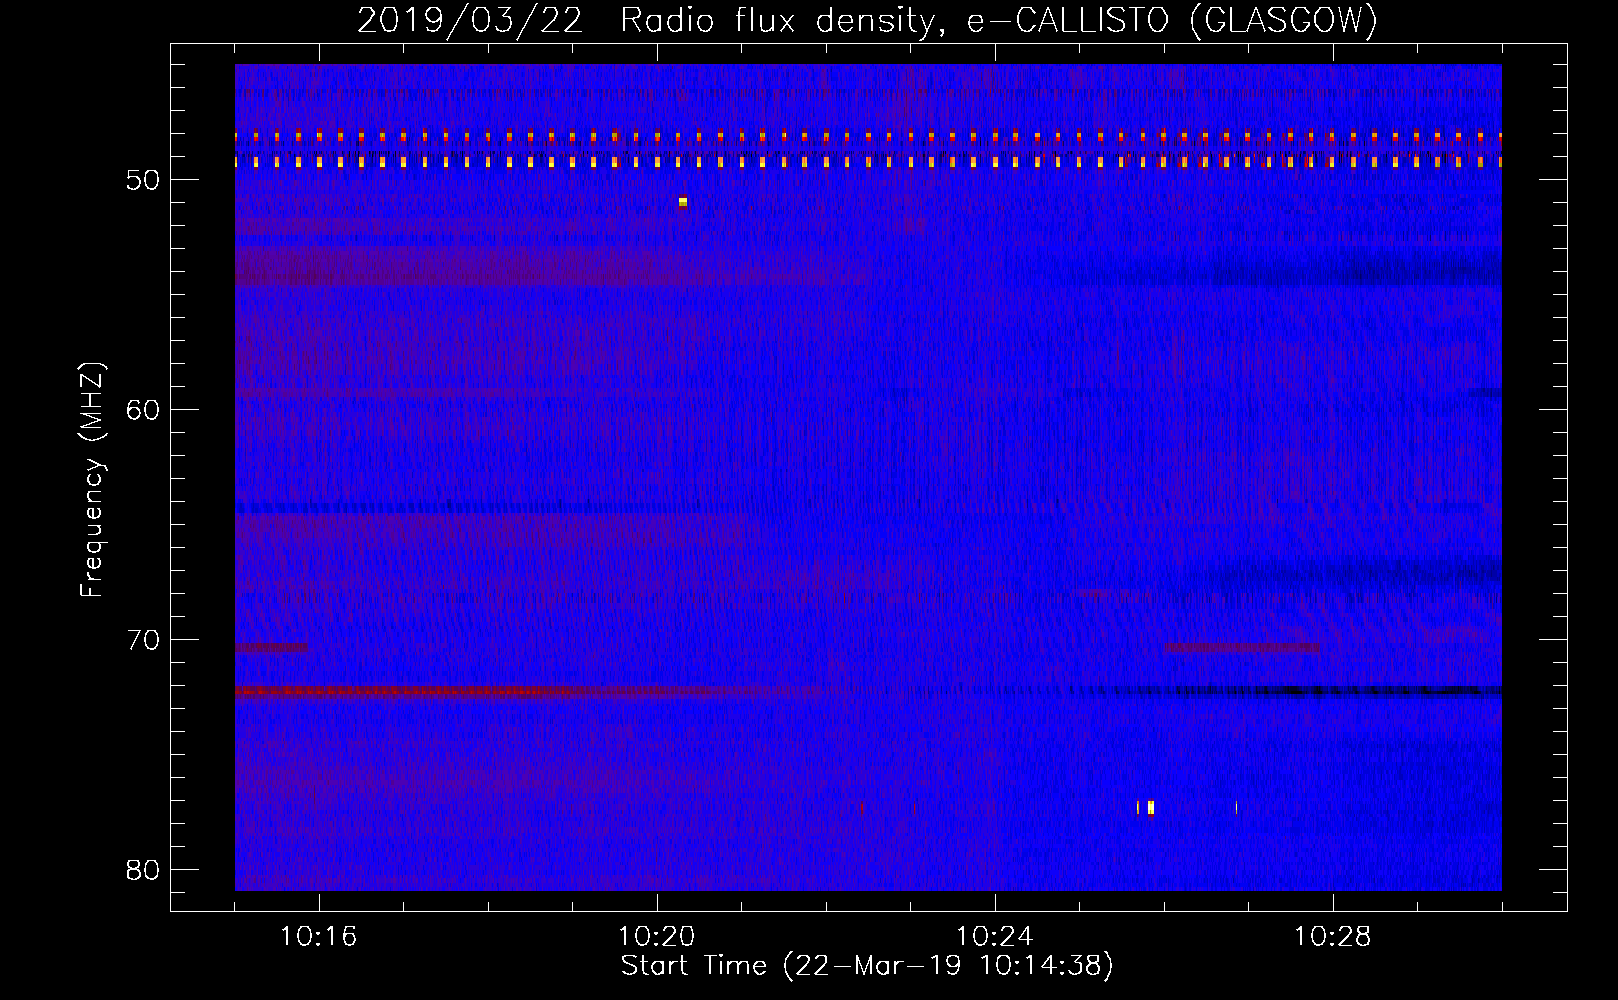The image size is (1618, 1000).
Task: Click the '60' frequency tick label
Action: (x=144, y=410)
